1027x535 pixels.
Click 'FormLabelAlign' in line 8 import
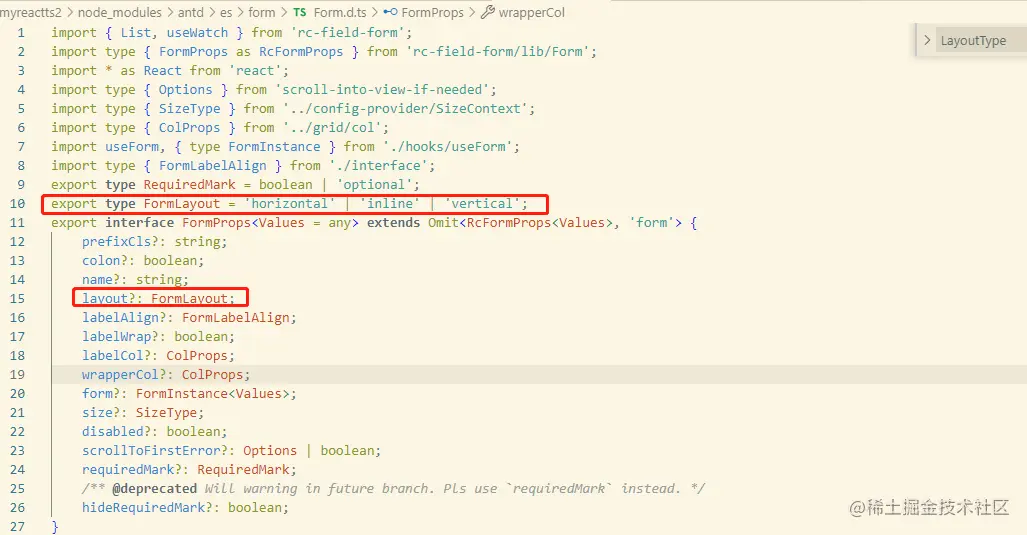coord(212,166)
